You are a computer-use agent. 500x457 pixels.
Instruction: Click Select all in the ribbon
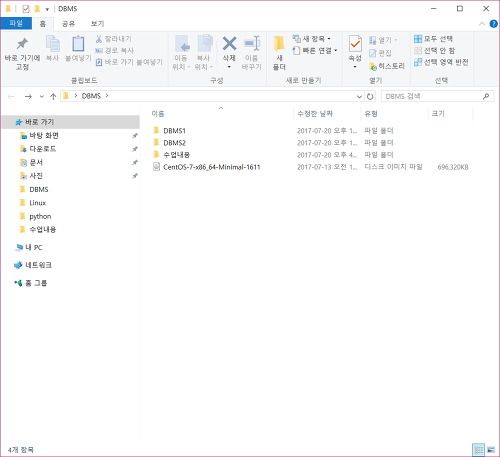click(433, 39)
